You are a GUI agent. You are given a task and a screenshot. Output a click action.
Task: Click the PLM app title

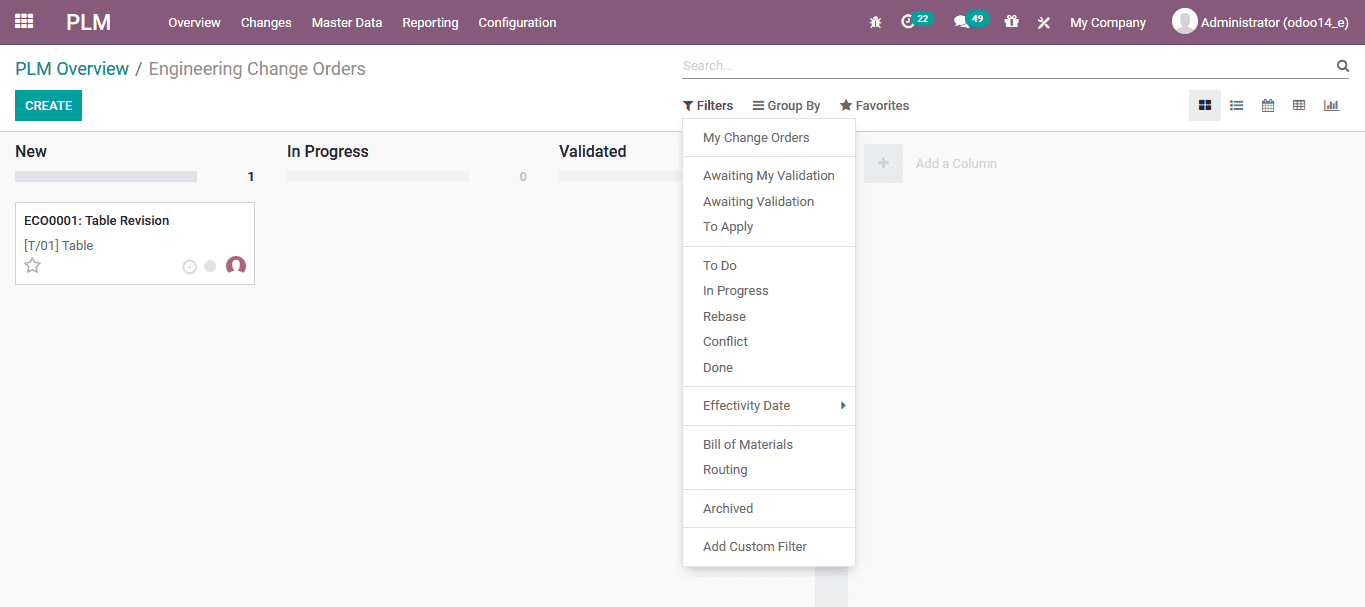(89, 22)
